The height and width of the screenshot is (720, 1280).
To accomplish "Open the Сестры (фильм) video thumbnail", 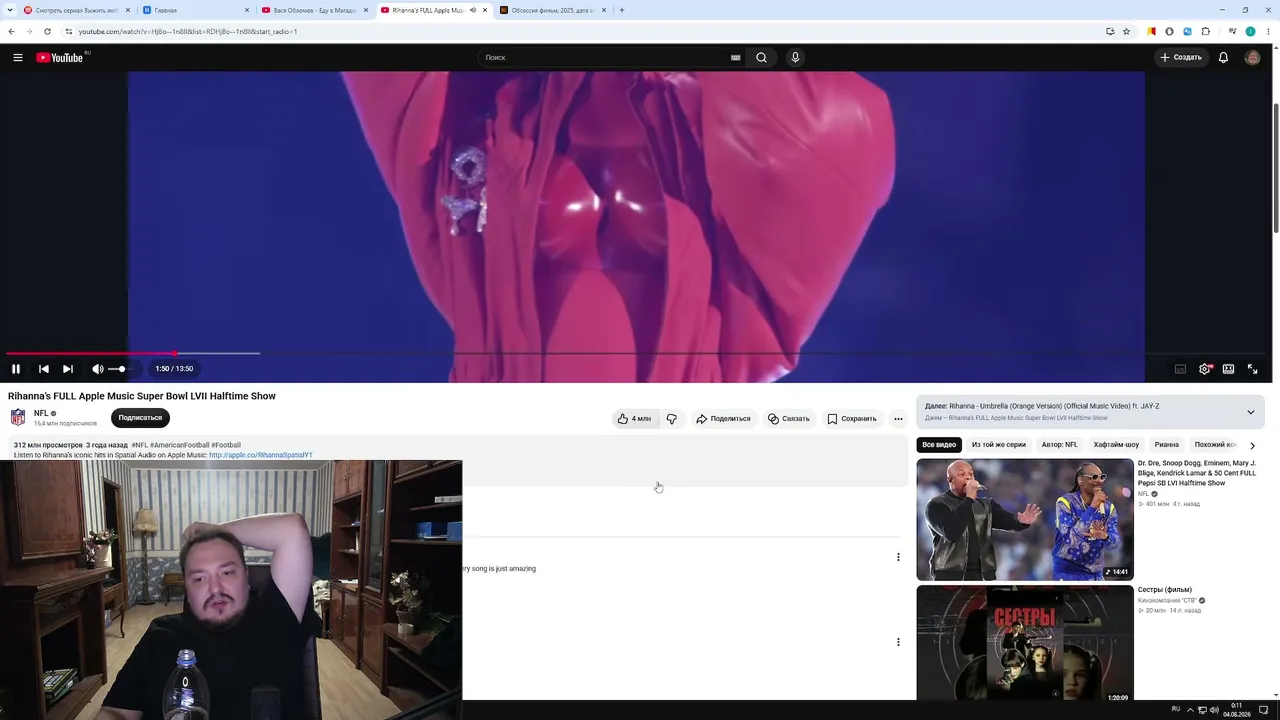I will tap(1025, 642).
